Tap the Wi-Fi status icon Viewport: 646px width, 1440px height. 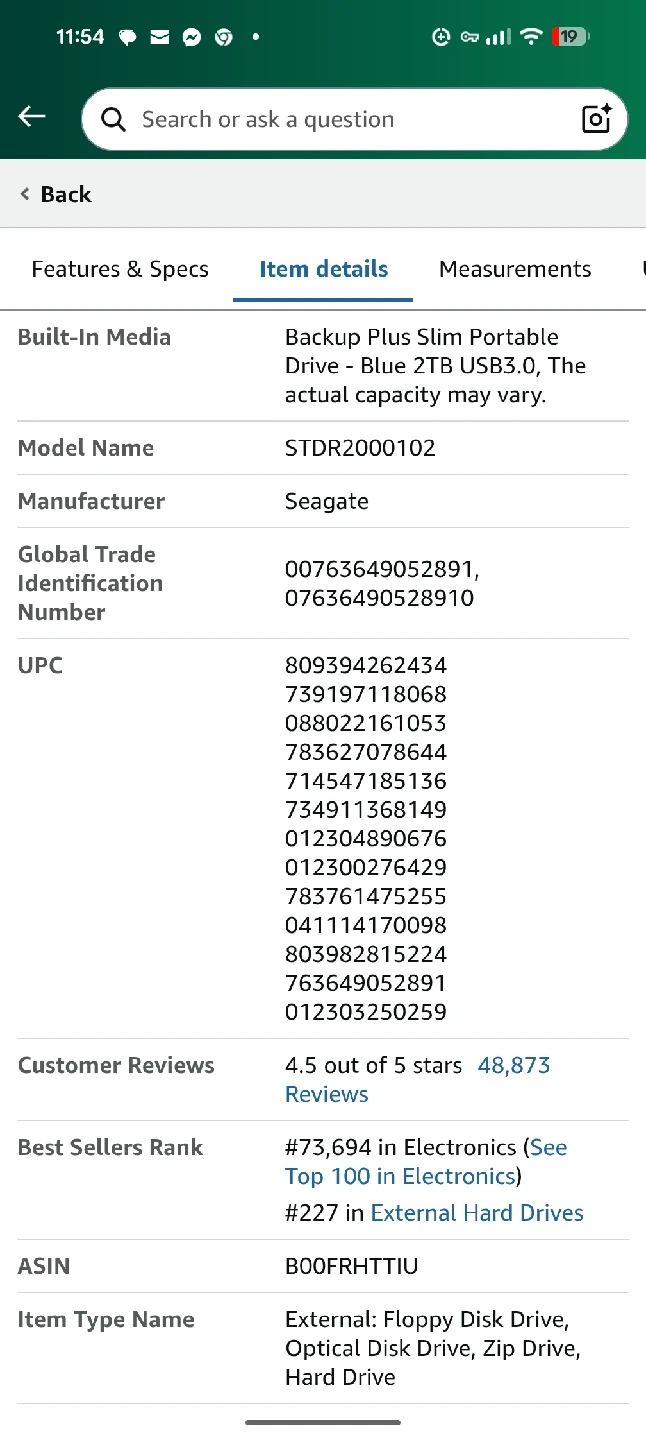[532, 37]
